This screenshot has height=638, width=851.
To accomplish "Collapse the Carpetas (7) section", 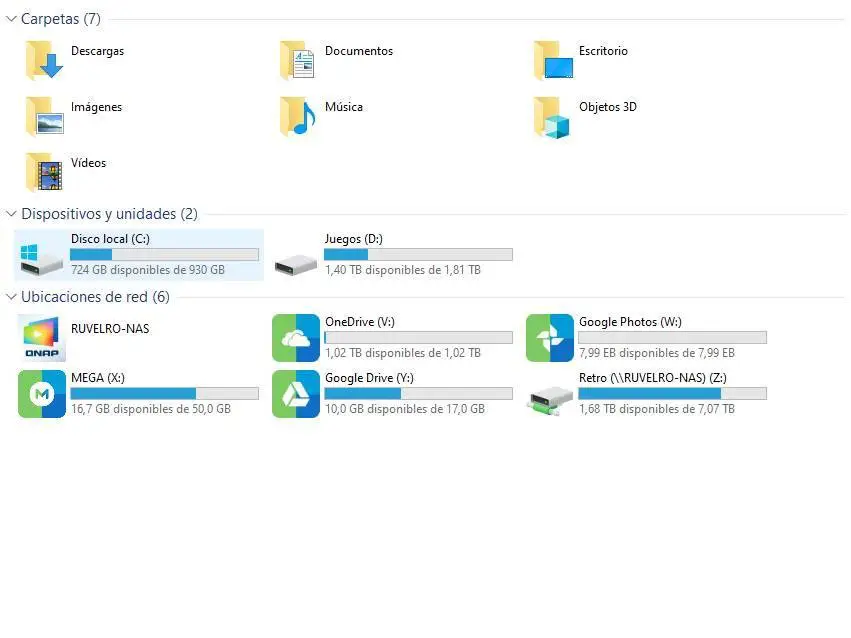I will [x=11, y=19].
